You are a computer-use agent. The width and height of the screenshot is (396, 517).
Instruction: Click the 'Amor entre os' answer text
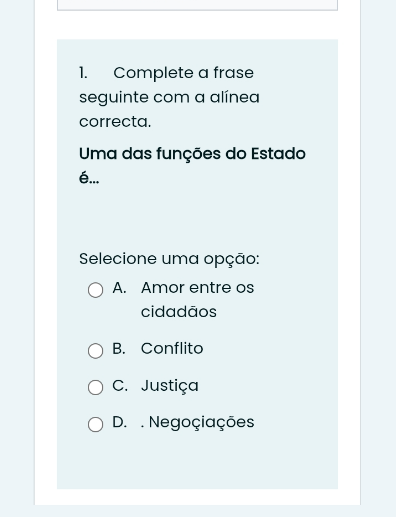click(x=197, y=287)
